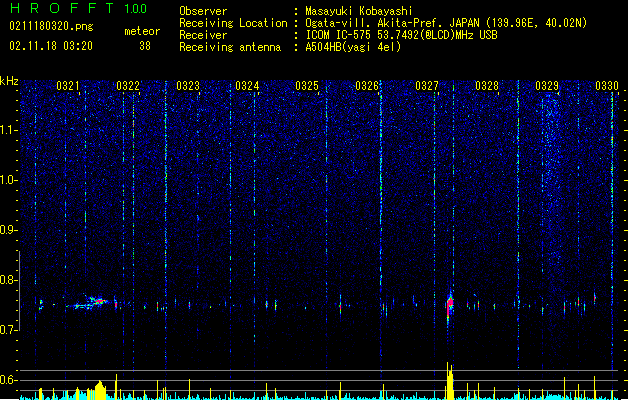Click the 0.9 frequency axis label
629x400 pixels.
click(9, 230)
